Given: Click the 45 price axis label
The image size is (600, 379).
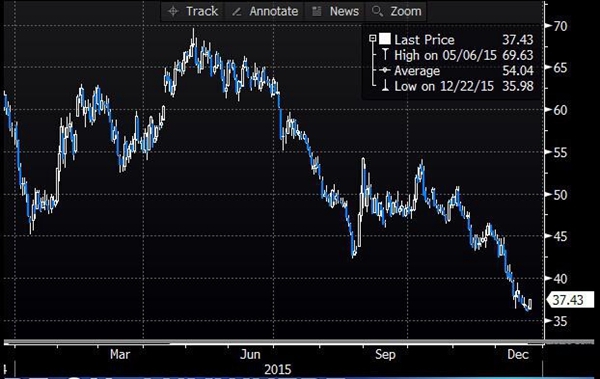Looking at the screenshot, I should pyautogui.click(x=561, y=237).
